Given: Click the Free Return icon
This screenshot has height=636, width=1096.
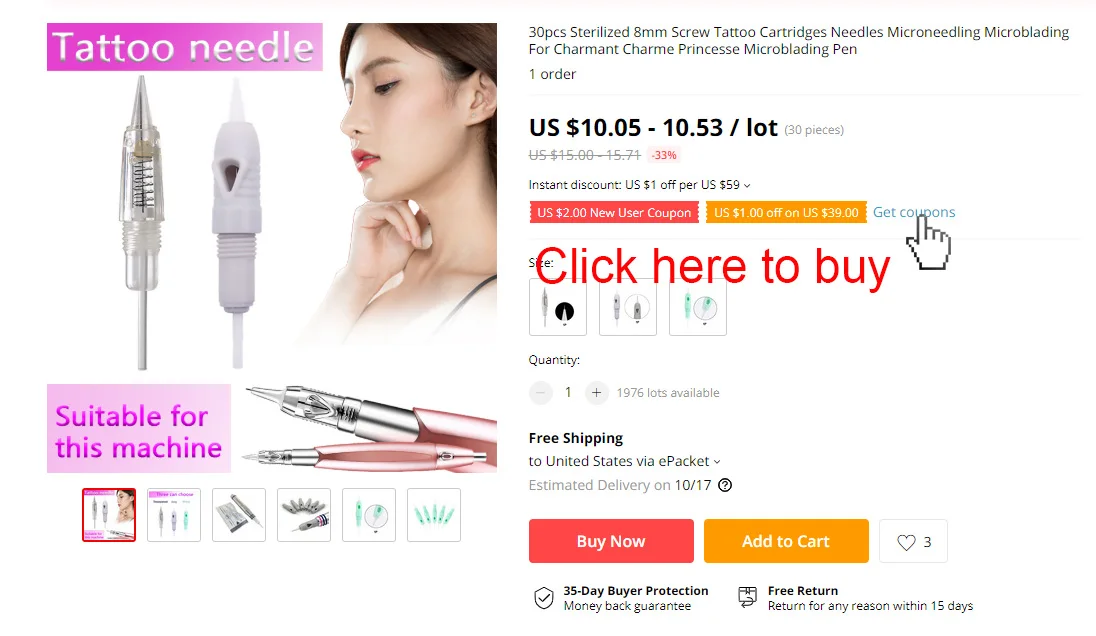Looking at the screenshot, I should (747, 597).
